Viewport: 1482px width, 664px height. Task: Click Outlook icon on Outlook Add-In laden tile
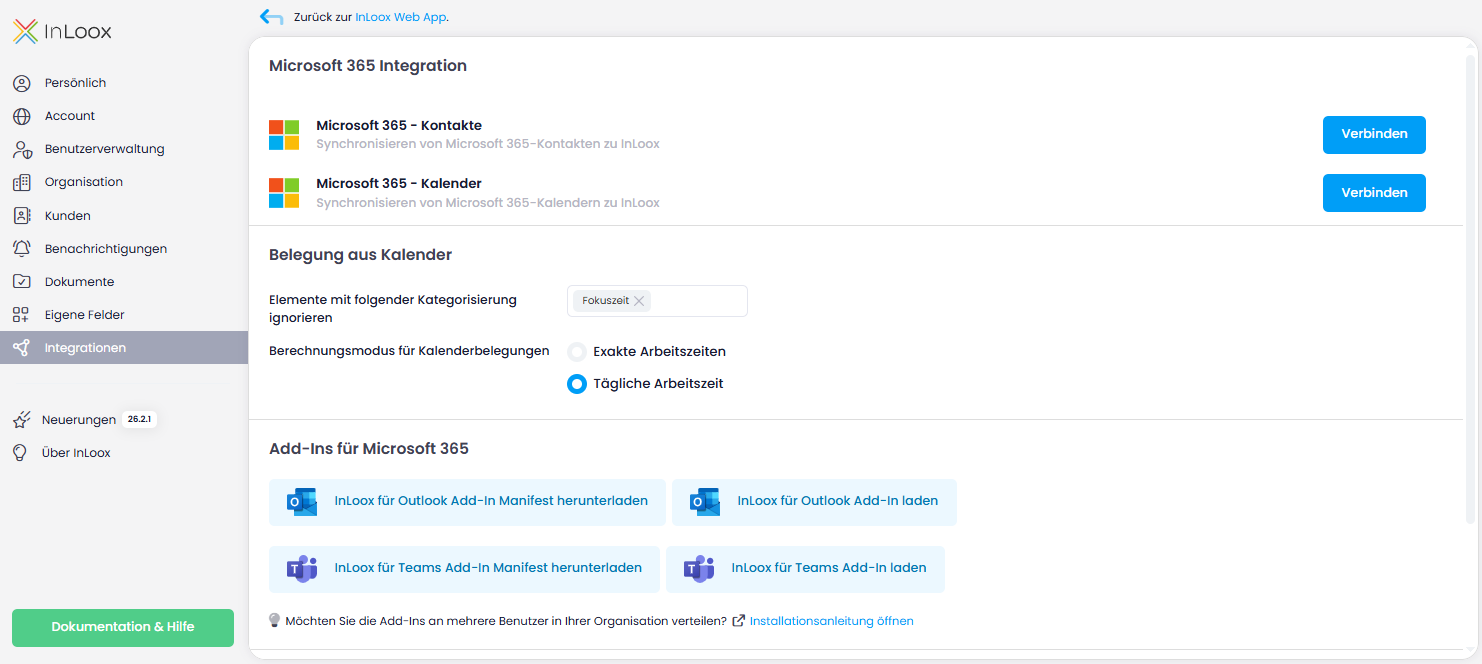tap(705, 502)
